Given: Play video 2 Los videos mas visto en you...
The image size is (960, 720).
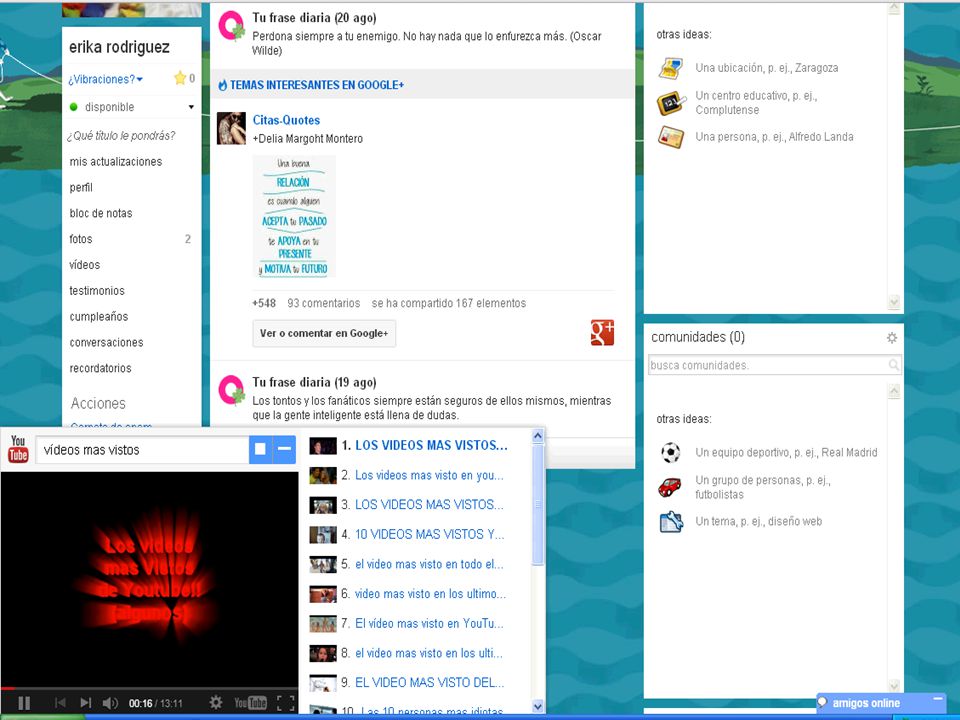Looking at the screenshot, I should (429, 475).
